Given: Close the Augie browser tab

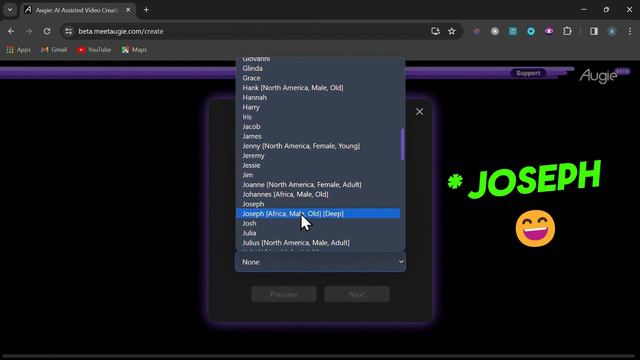Looking at the screenshot, I should click(128, 10).
